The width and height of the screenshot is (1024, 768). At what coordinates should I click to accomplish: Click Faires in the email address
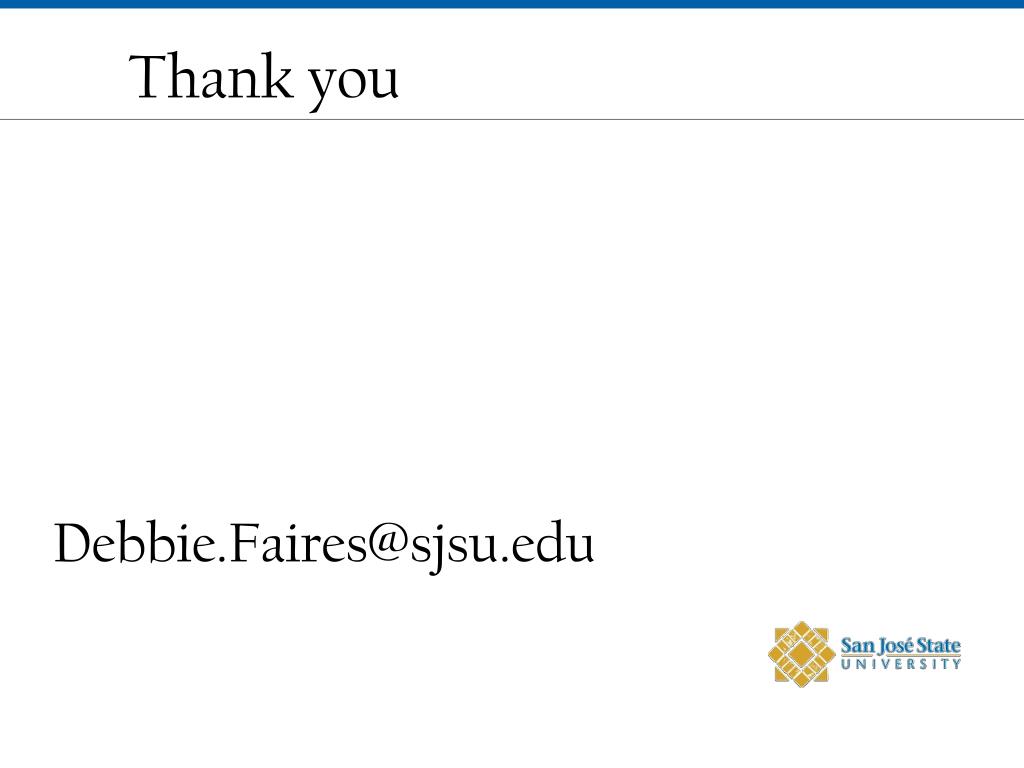[298, 543]
